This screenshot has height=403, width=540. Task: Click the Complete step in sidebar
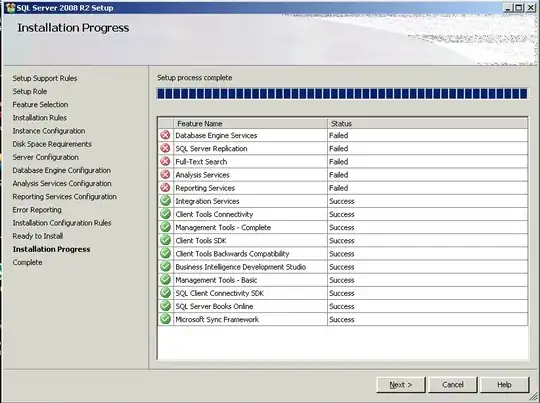click(x=28, y=262)
